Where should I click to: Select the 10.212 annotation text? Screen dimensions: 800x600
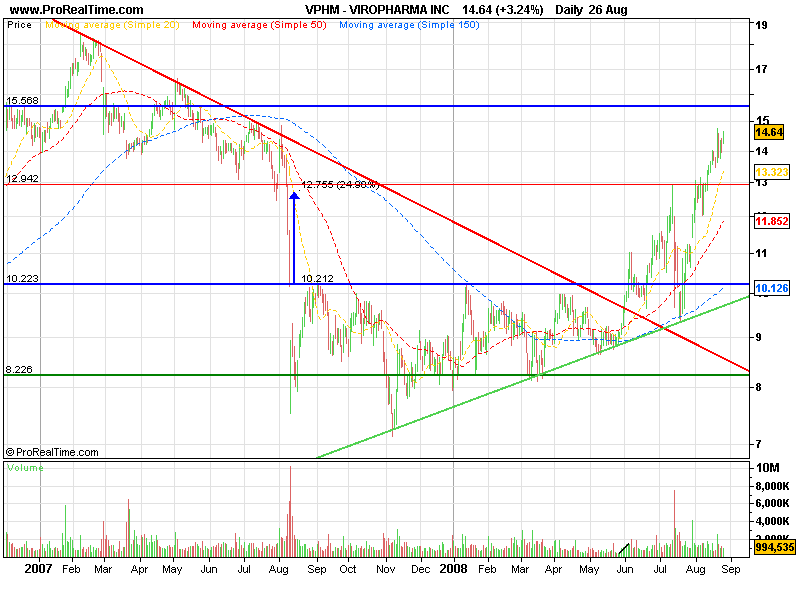pos(317,279)
